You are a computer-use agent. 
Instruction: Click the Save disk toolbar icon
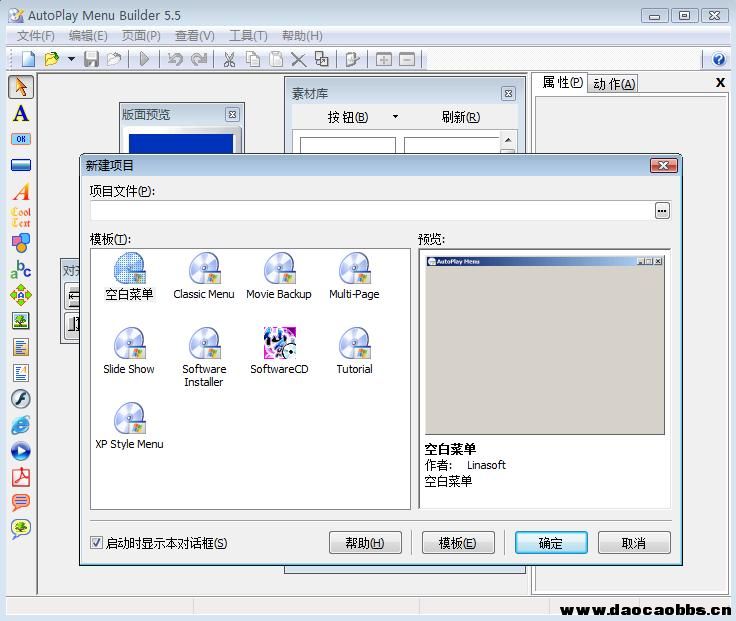click(91, 60)
